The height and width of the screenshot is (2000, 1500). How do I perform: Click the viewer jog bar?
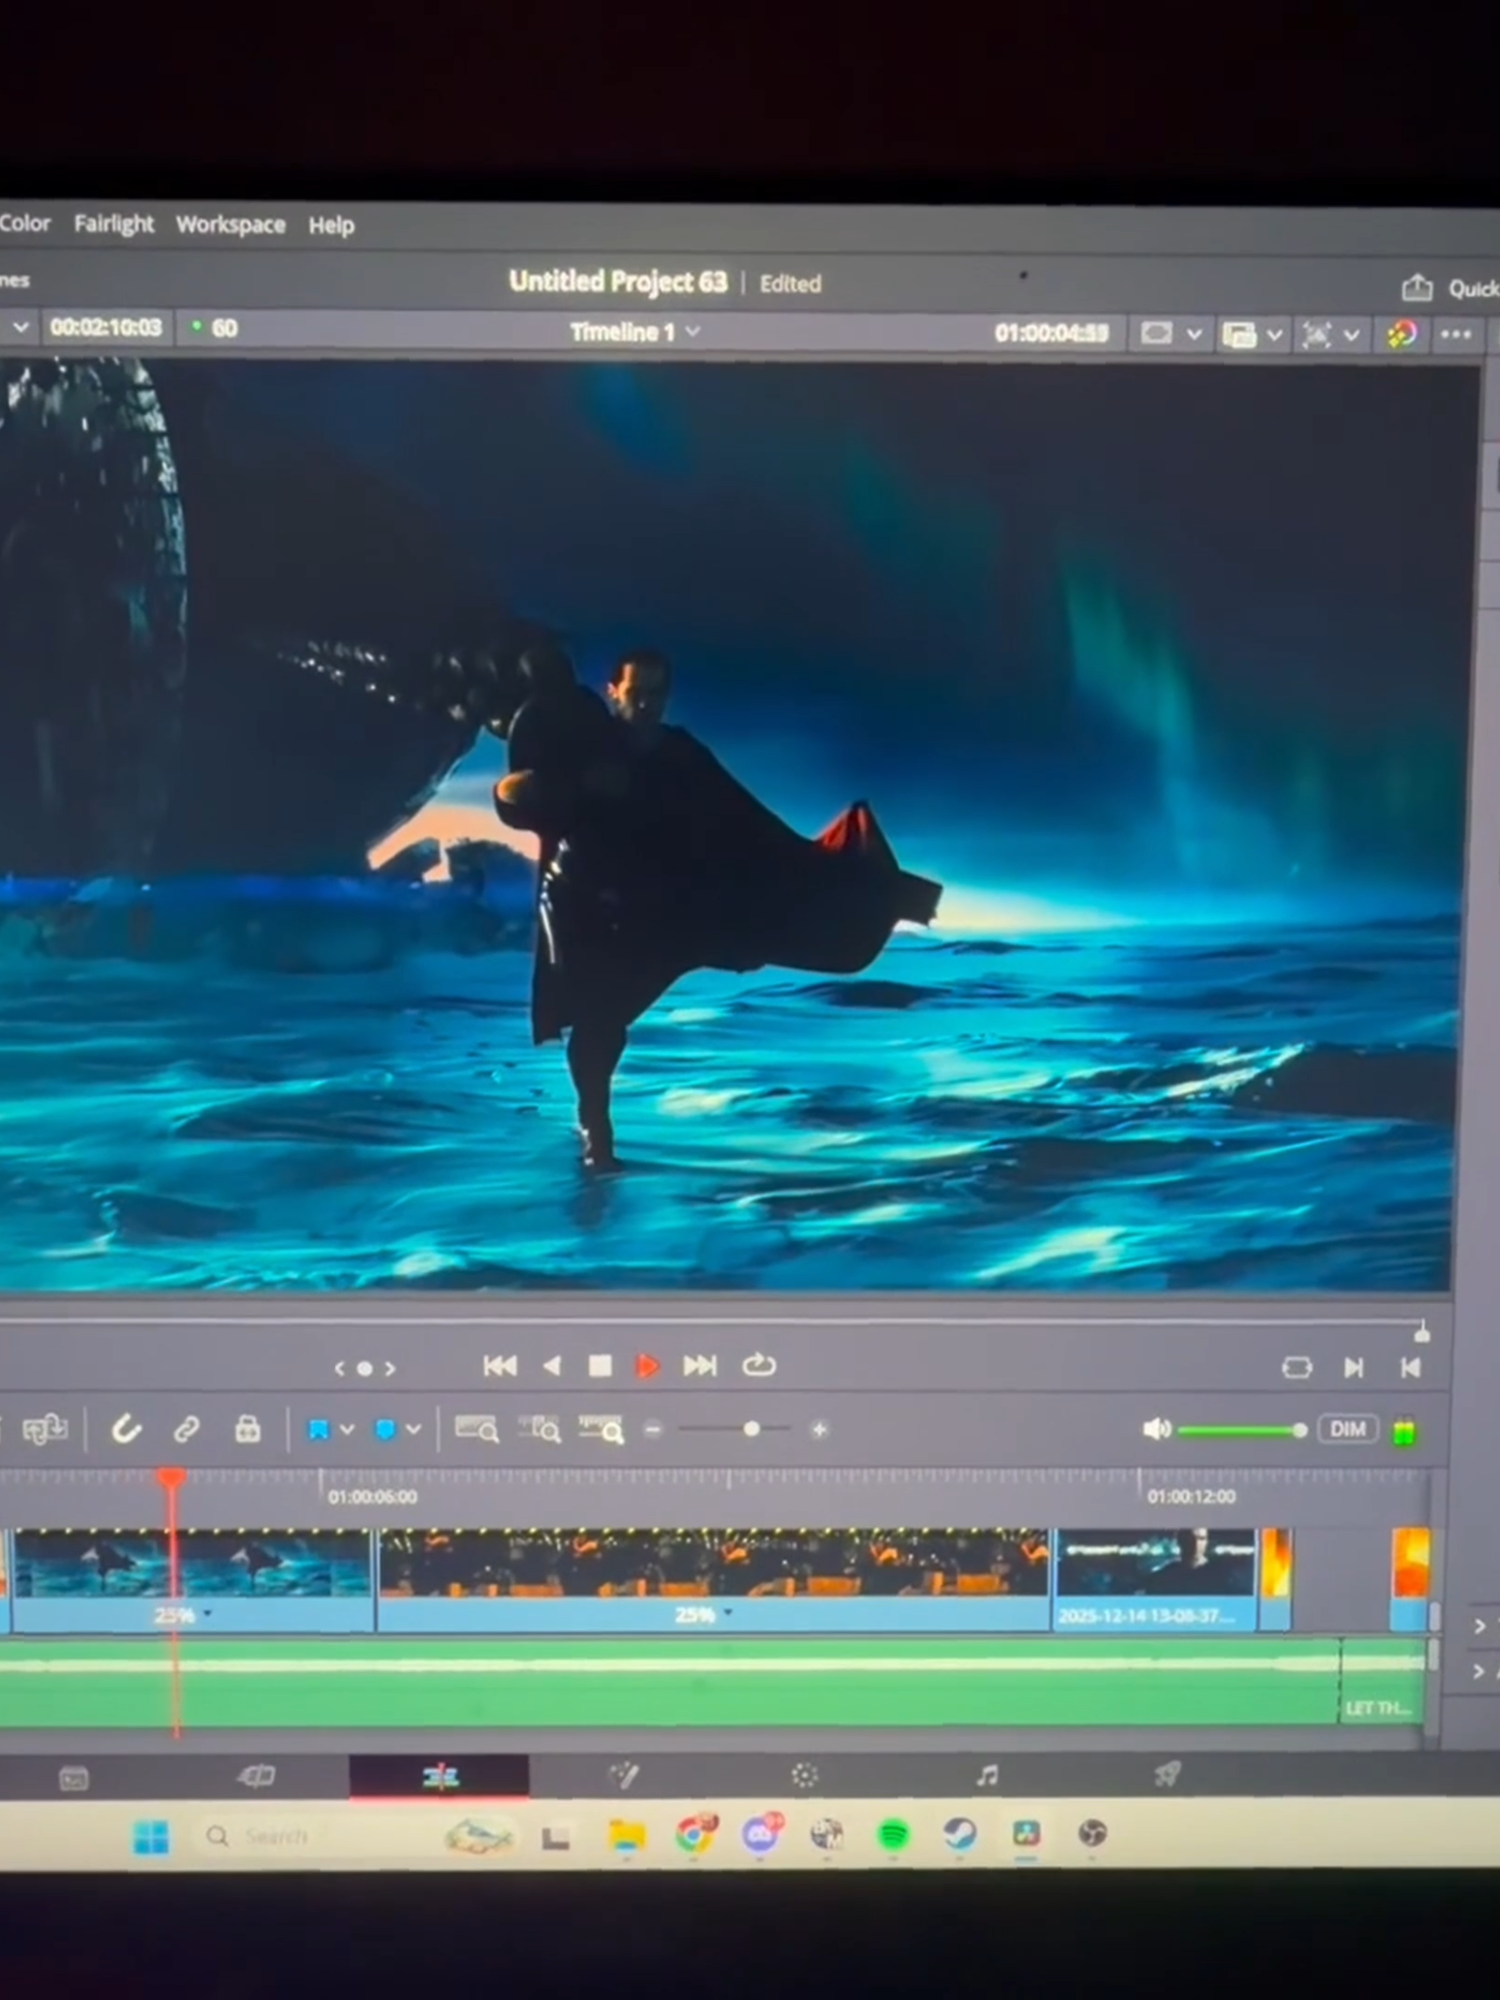pos(712,1322)
